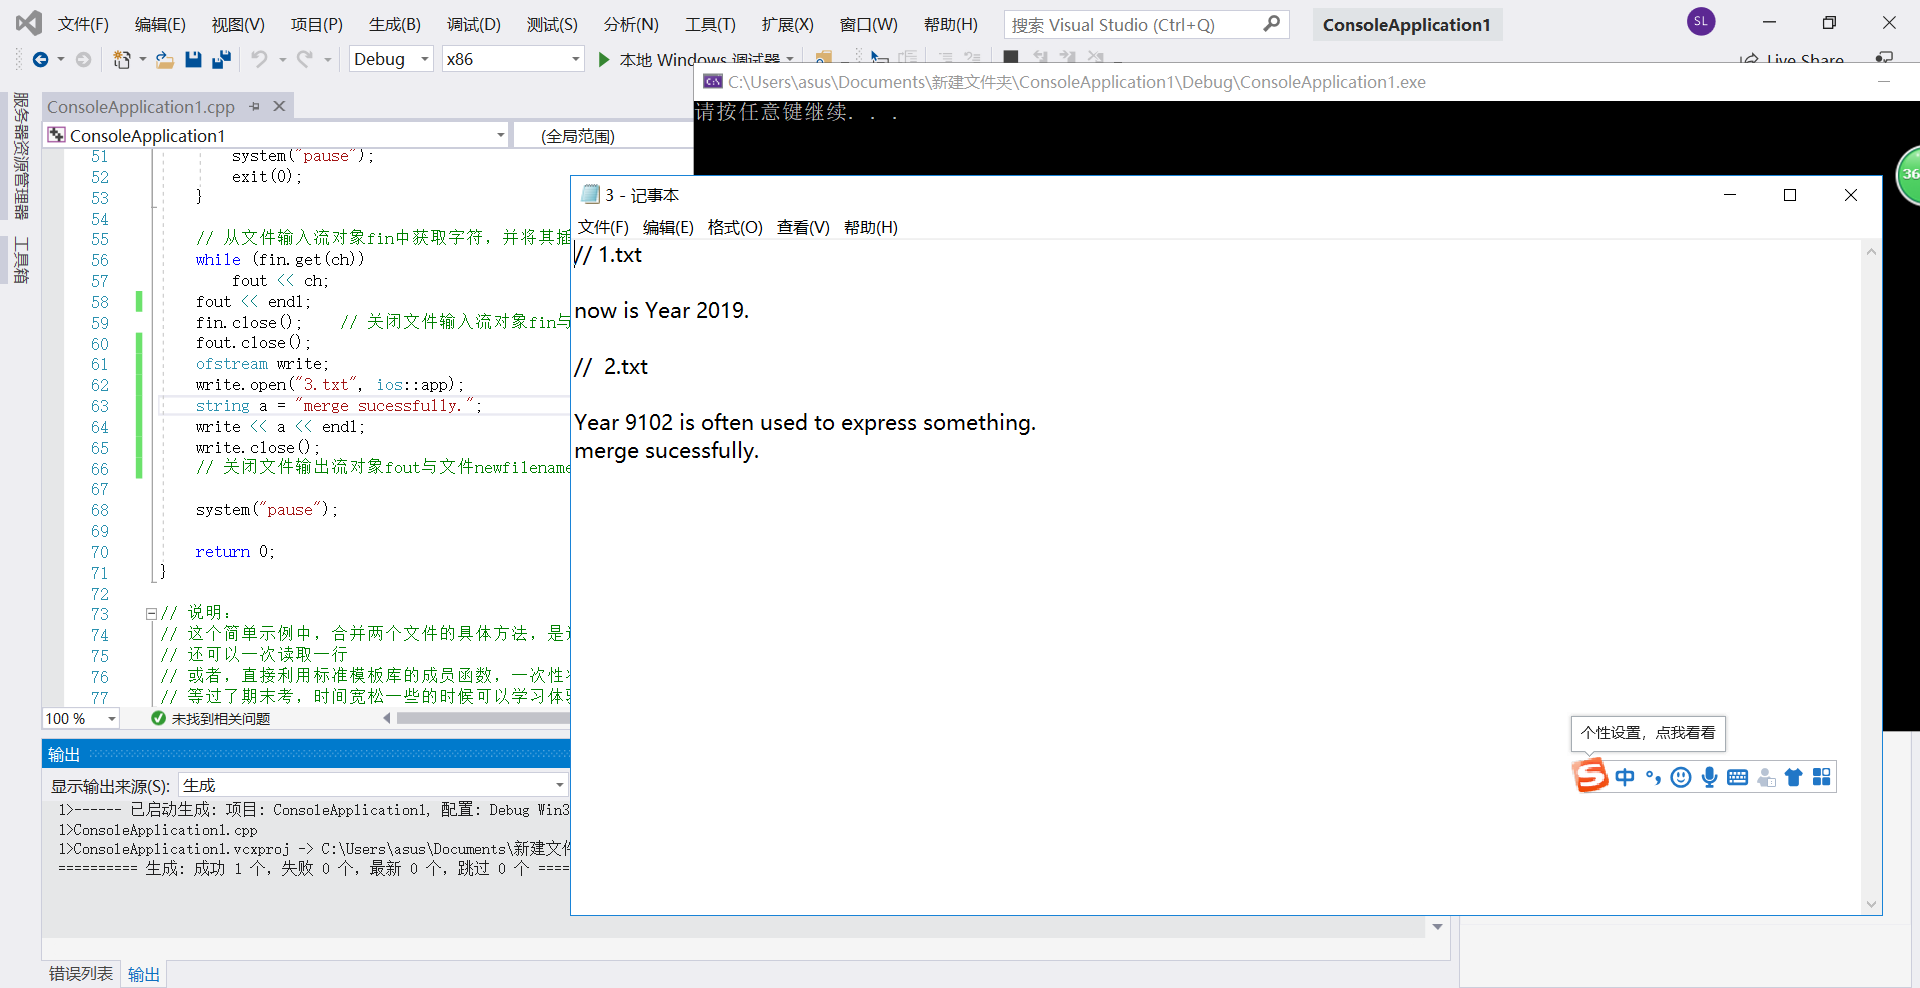Close the ConsoleApplication1.cpp editor tab
This screenshot has width=1920, height=988.
279,107
